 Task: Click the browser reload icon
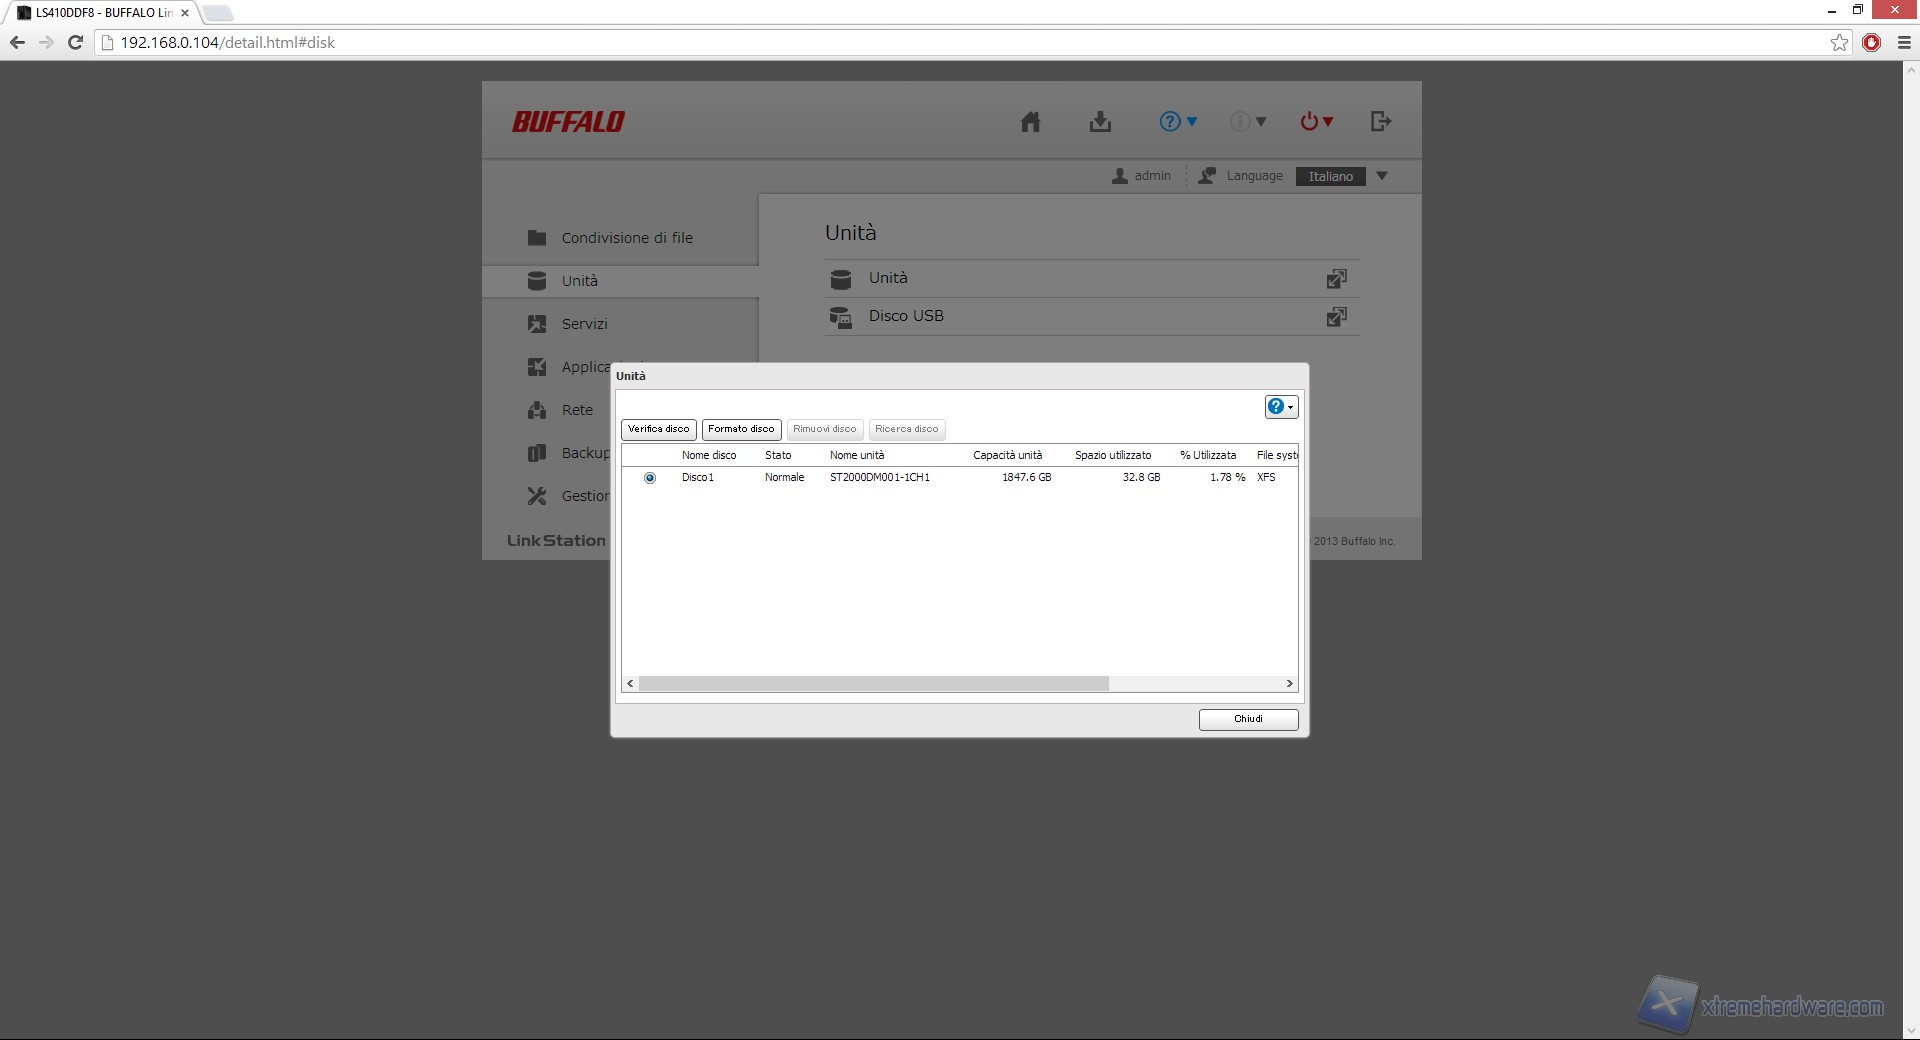pos(75,42)
